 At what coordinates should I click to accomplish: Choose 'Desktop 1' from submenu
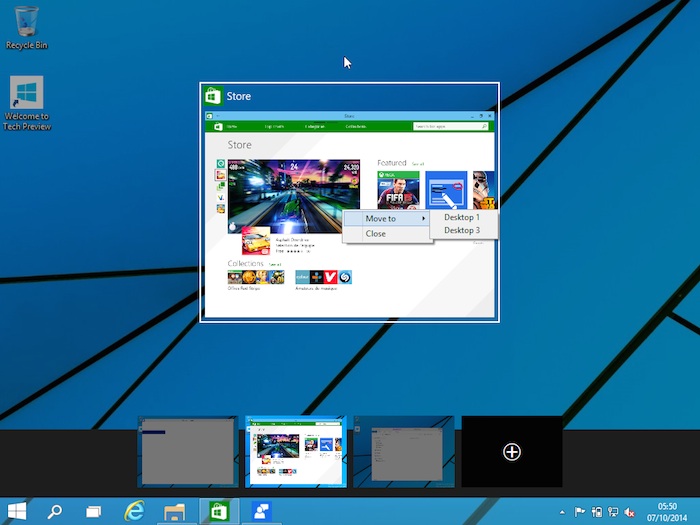click(462, 217)
